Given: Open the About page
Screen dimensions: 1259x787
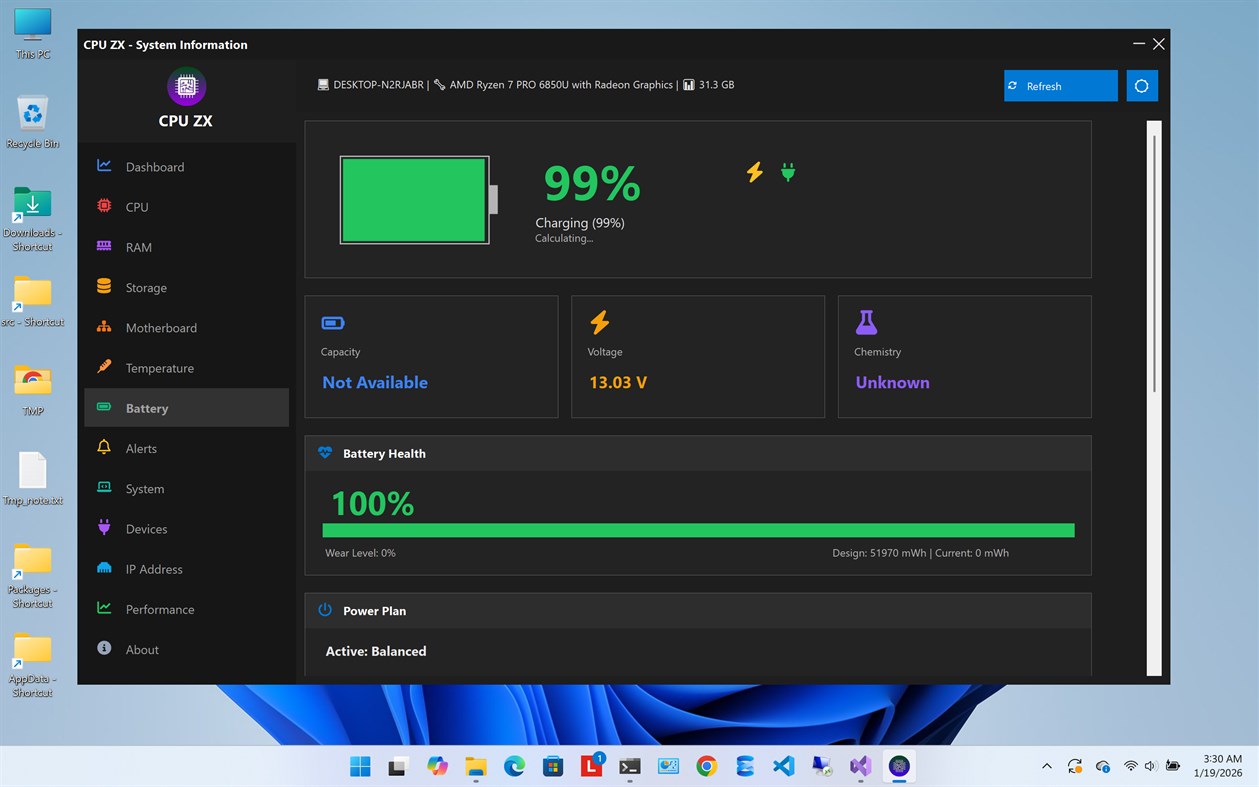Looking at the screenshot, I should tap(141, 649).
